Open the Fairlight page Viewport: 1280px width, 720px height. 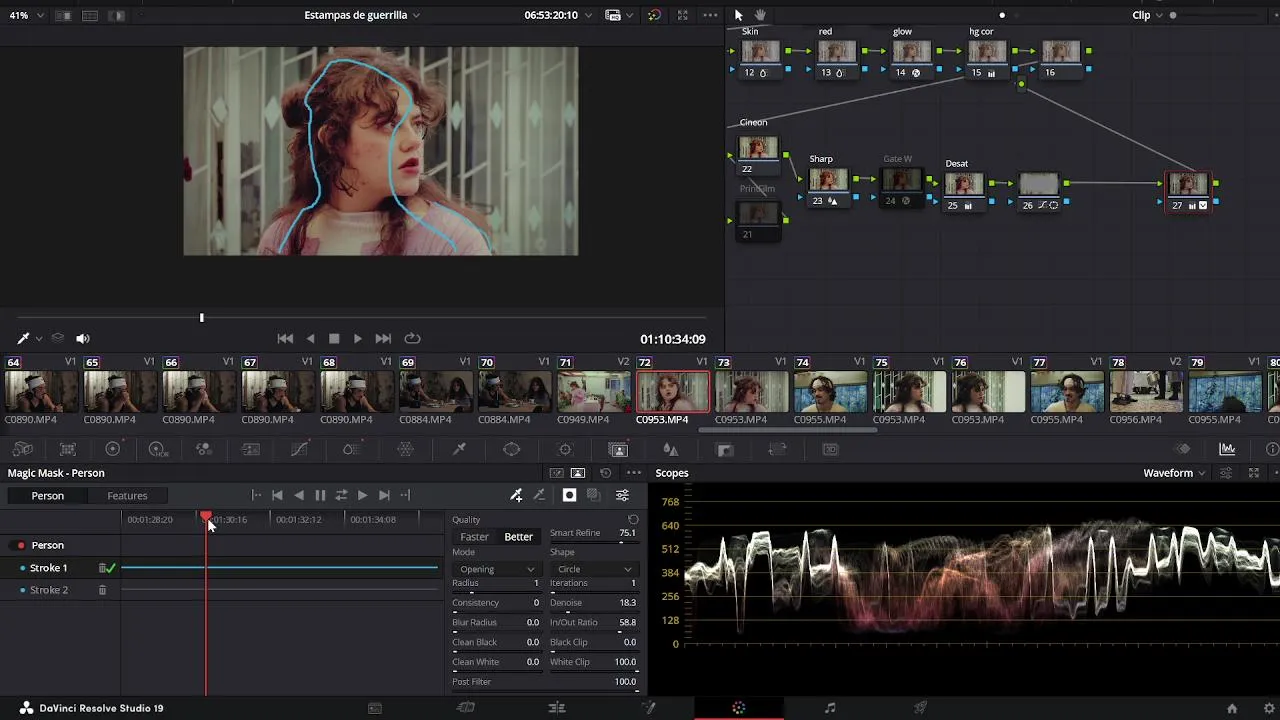[829, 708]
